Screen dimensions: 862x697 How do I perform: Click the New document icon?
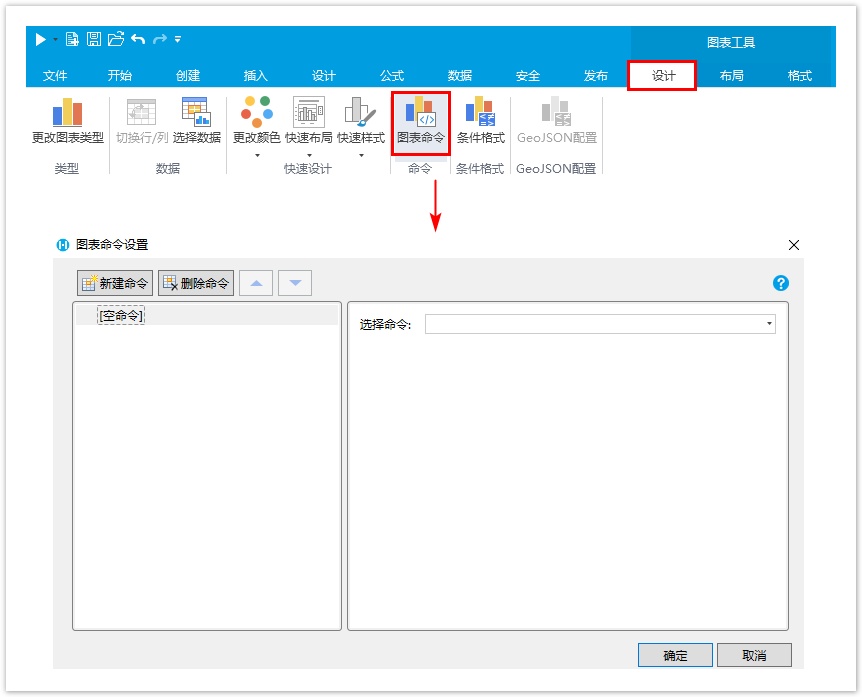click(x=72, y=39)
